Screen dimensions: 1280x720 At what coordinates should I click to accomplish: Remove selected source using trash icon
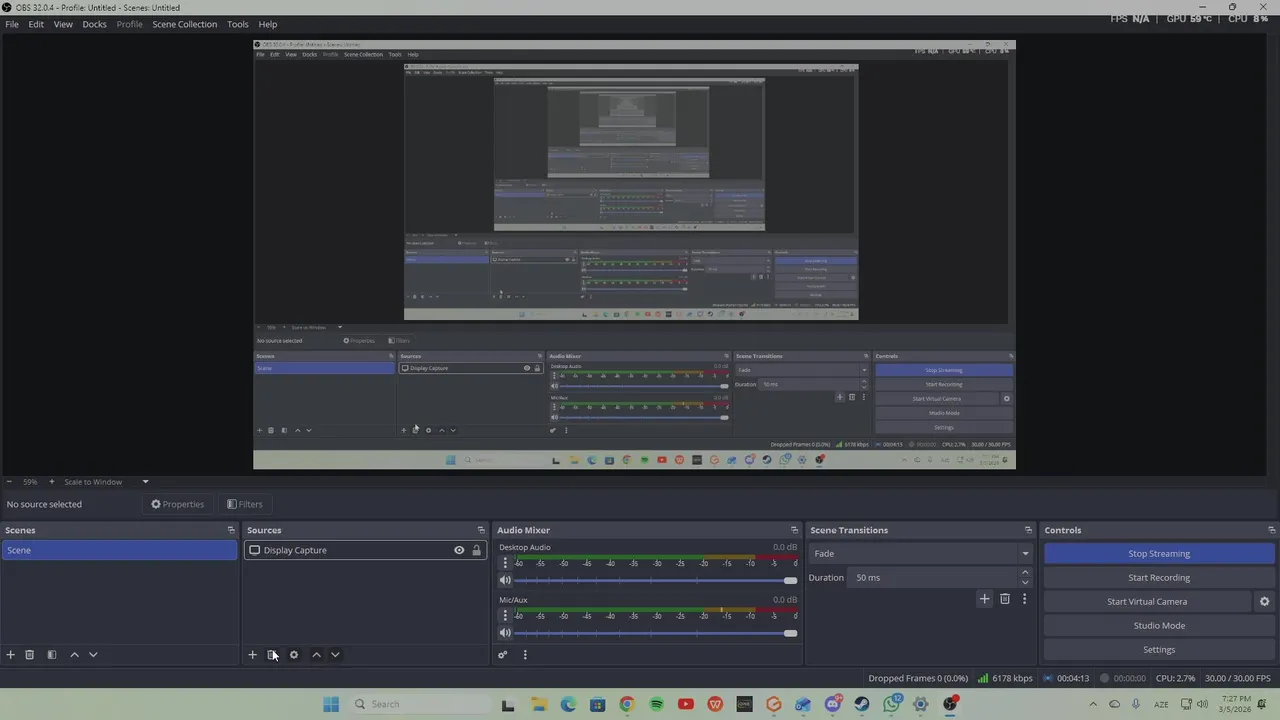coord(272,655)
